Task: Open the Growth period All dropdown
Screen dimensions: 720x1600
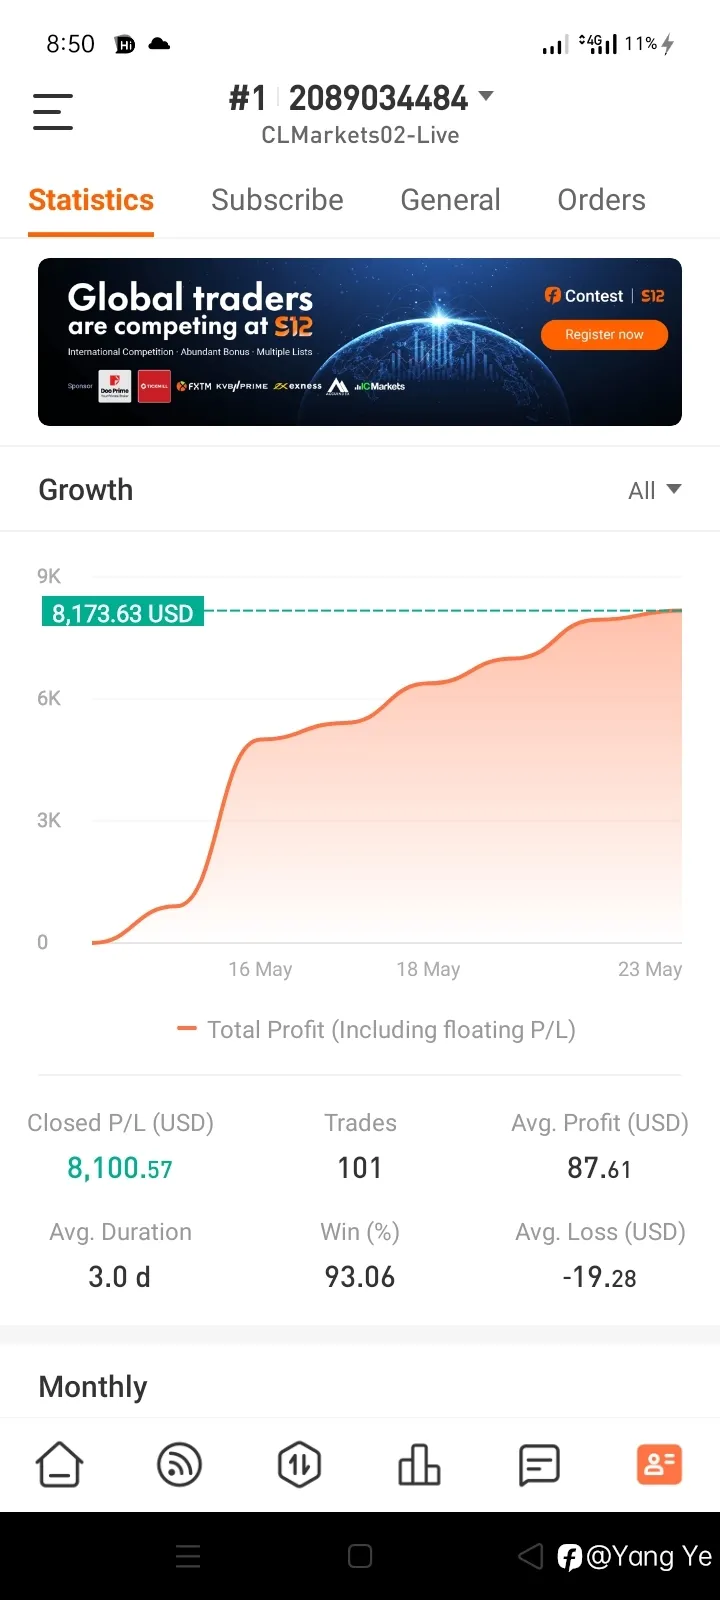Action: 655,490
